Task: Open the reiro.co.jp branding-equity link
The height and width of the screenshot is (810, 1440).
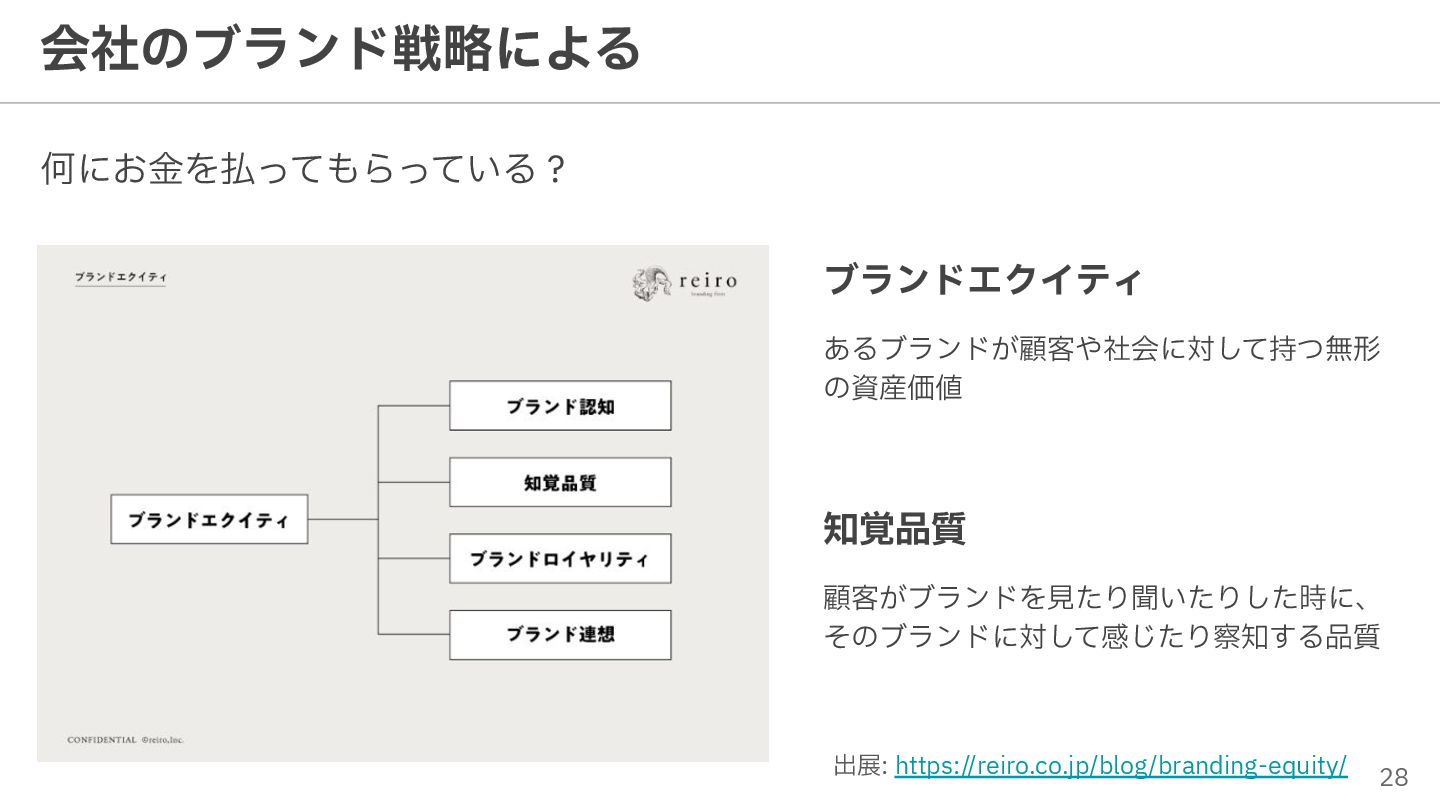Action: point(1121,766)
